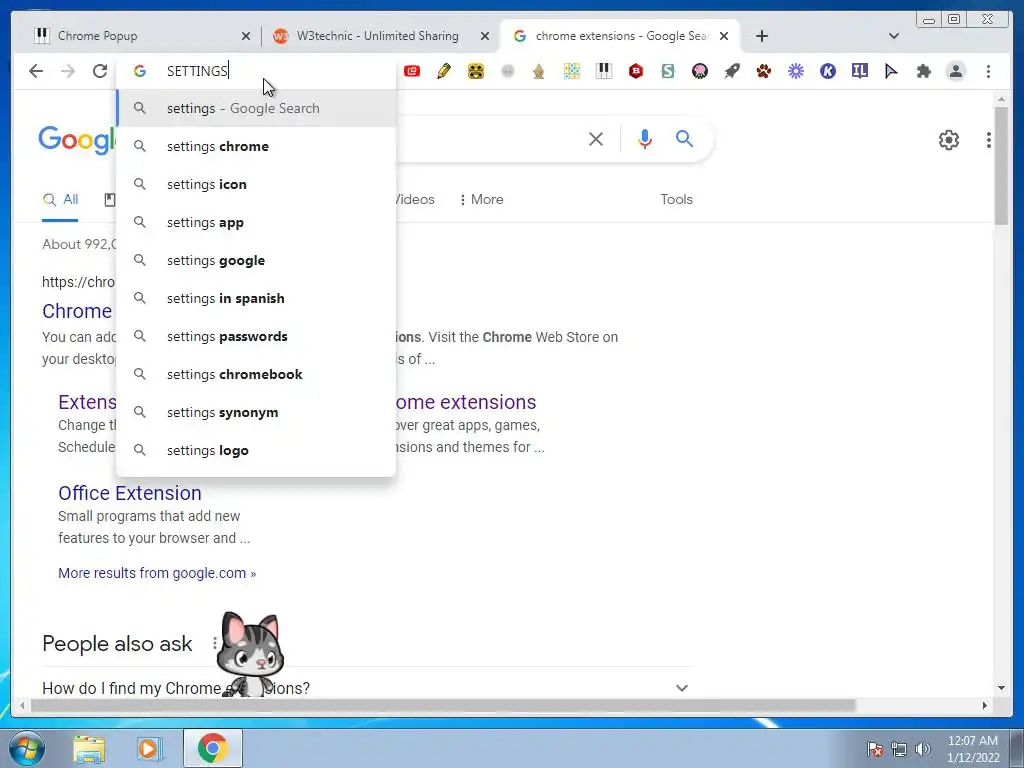Open the Office Extension result link
Image resolution: width=1024 pixels, height=768 pixels.
(130, 493)
